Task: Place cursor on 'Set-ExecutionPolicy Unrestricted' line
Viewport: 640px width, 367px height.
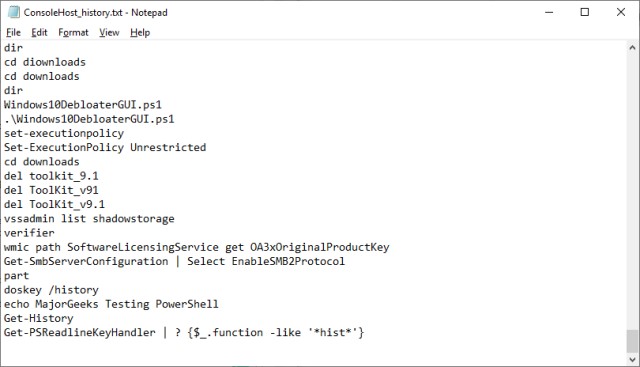Action: tap(105, 147)
